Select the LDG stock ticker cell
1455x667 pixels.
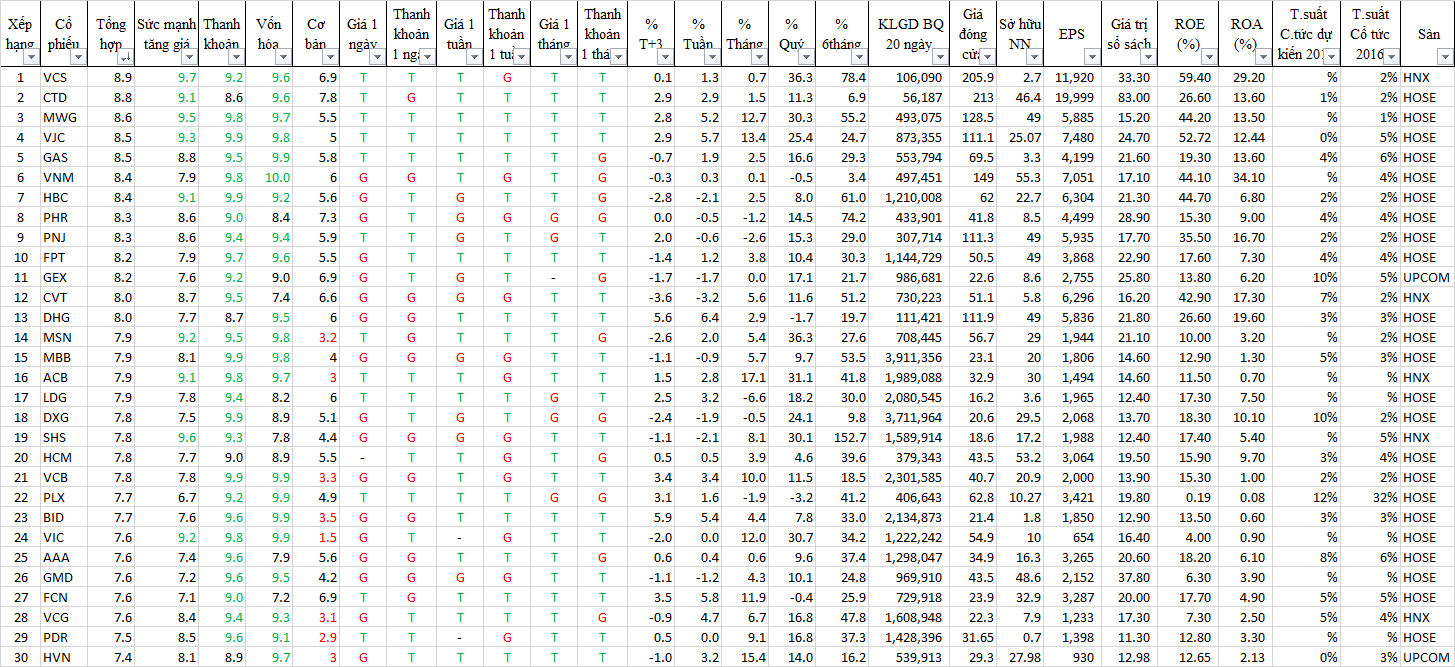pos(65,397)
